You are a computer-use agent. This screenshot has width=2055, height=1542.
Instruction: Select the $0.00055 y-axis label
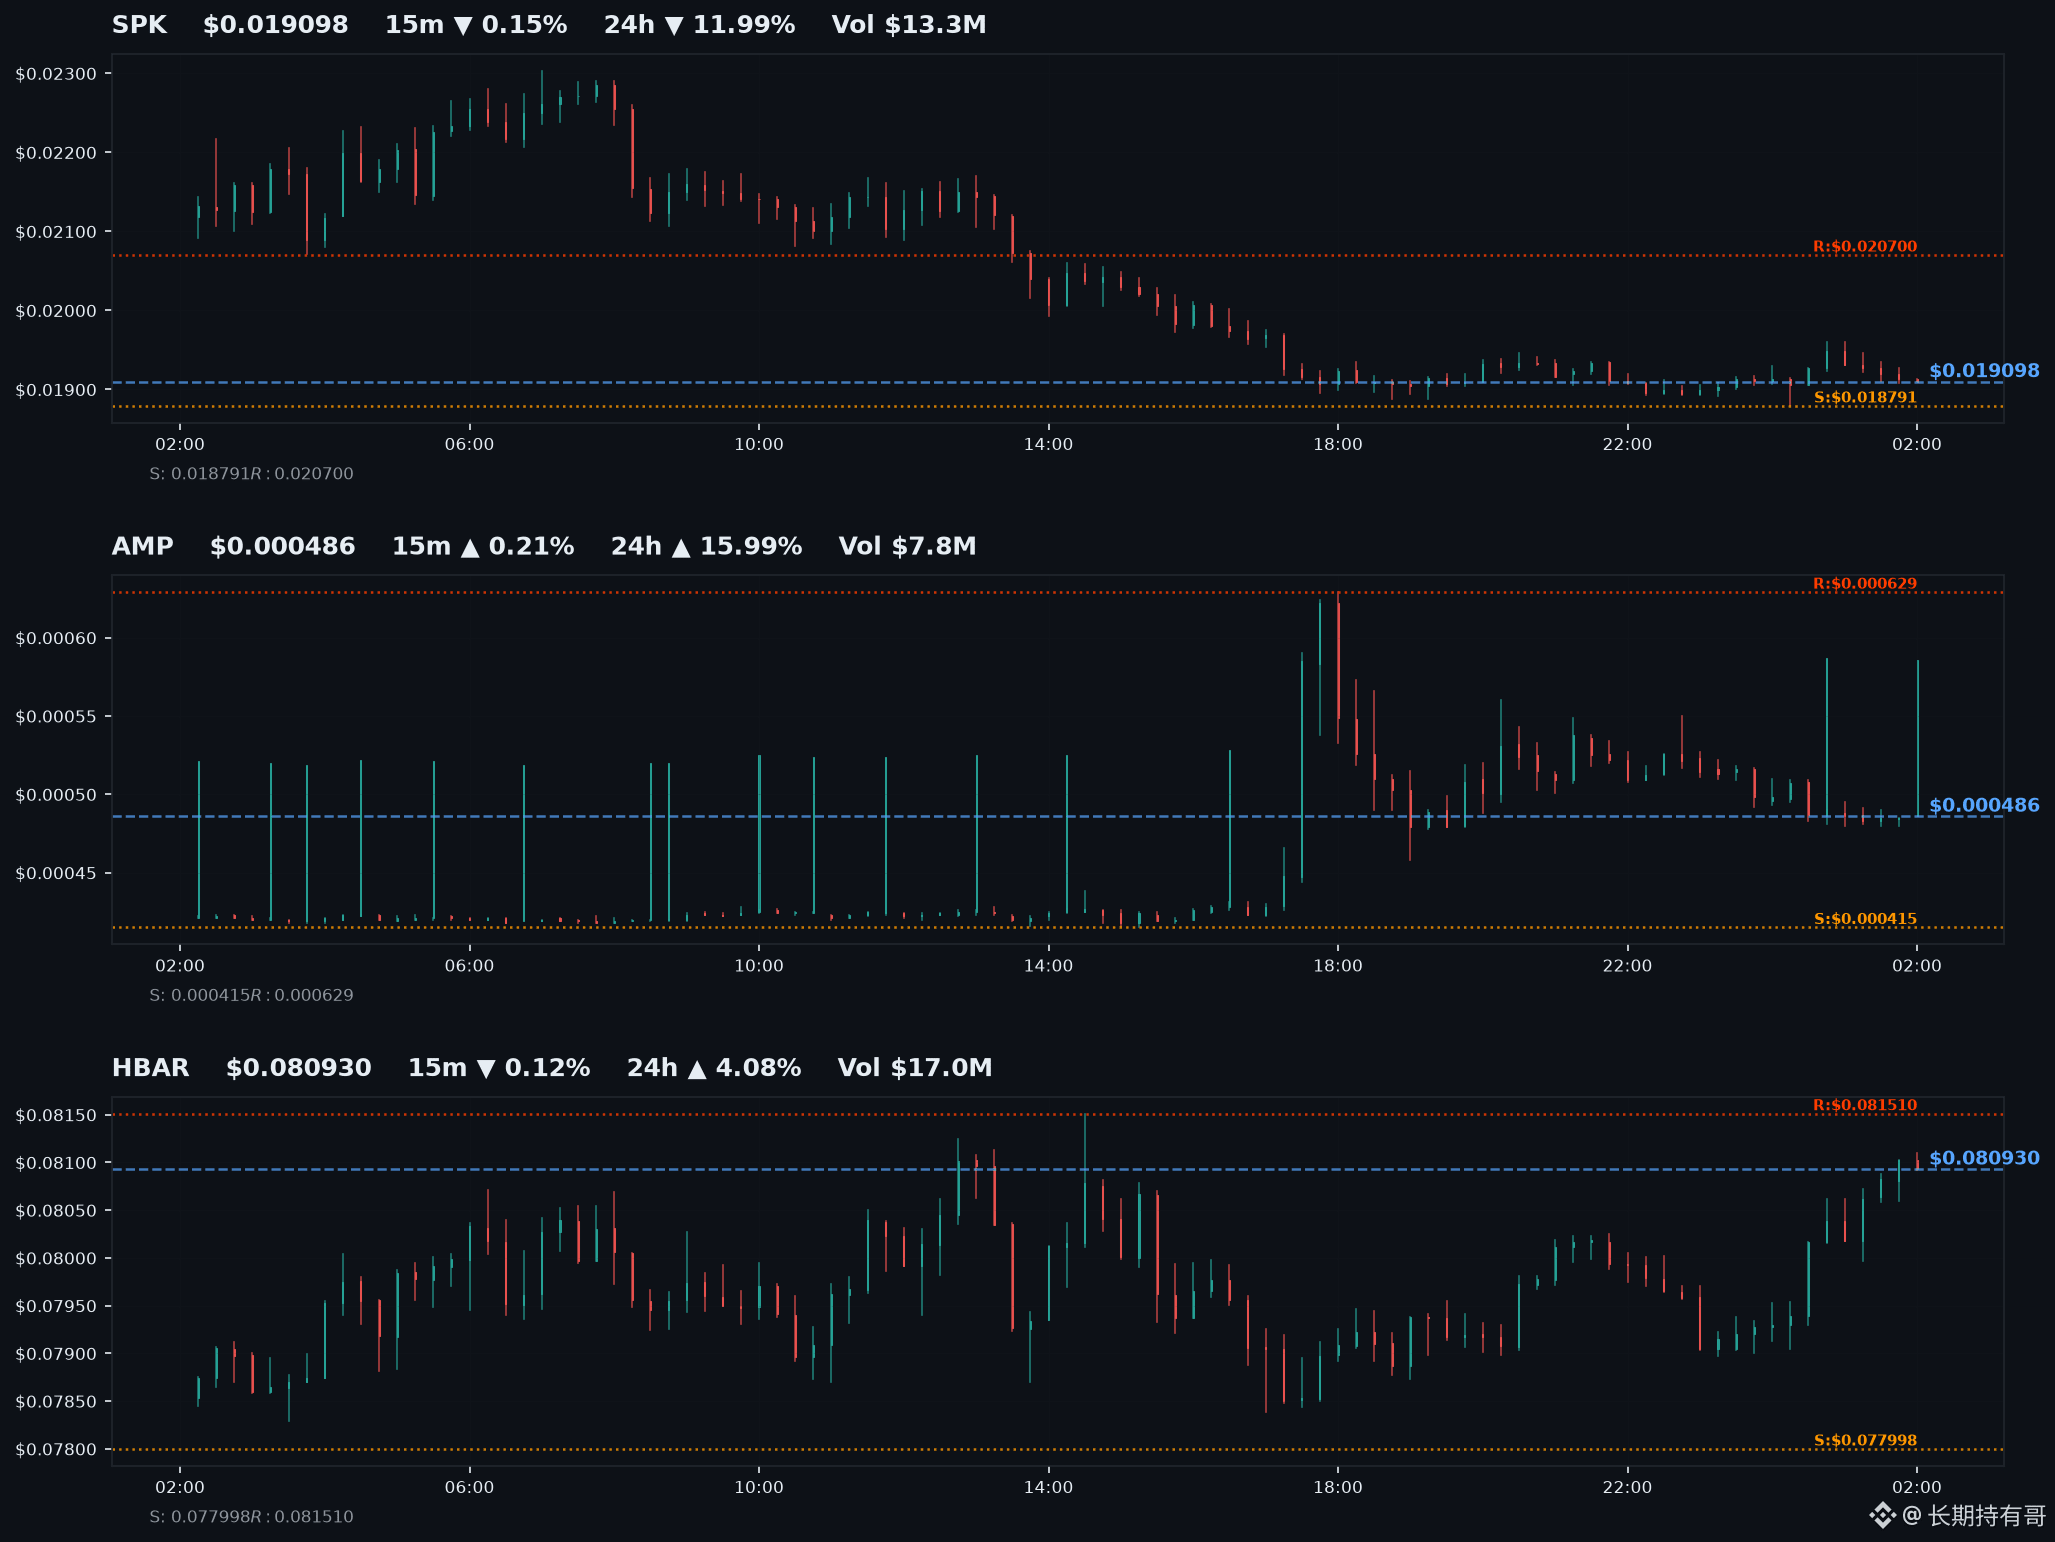56,717
